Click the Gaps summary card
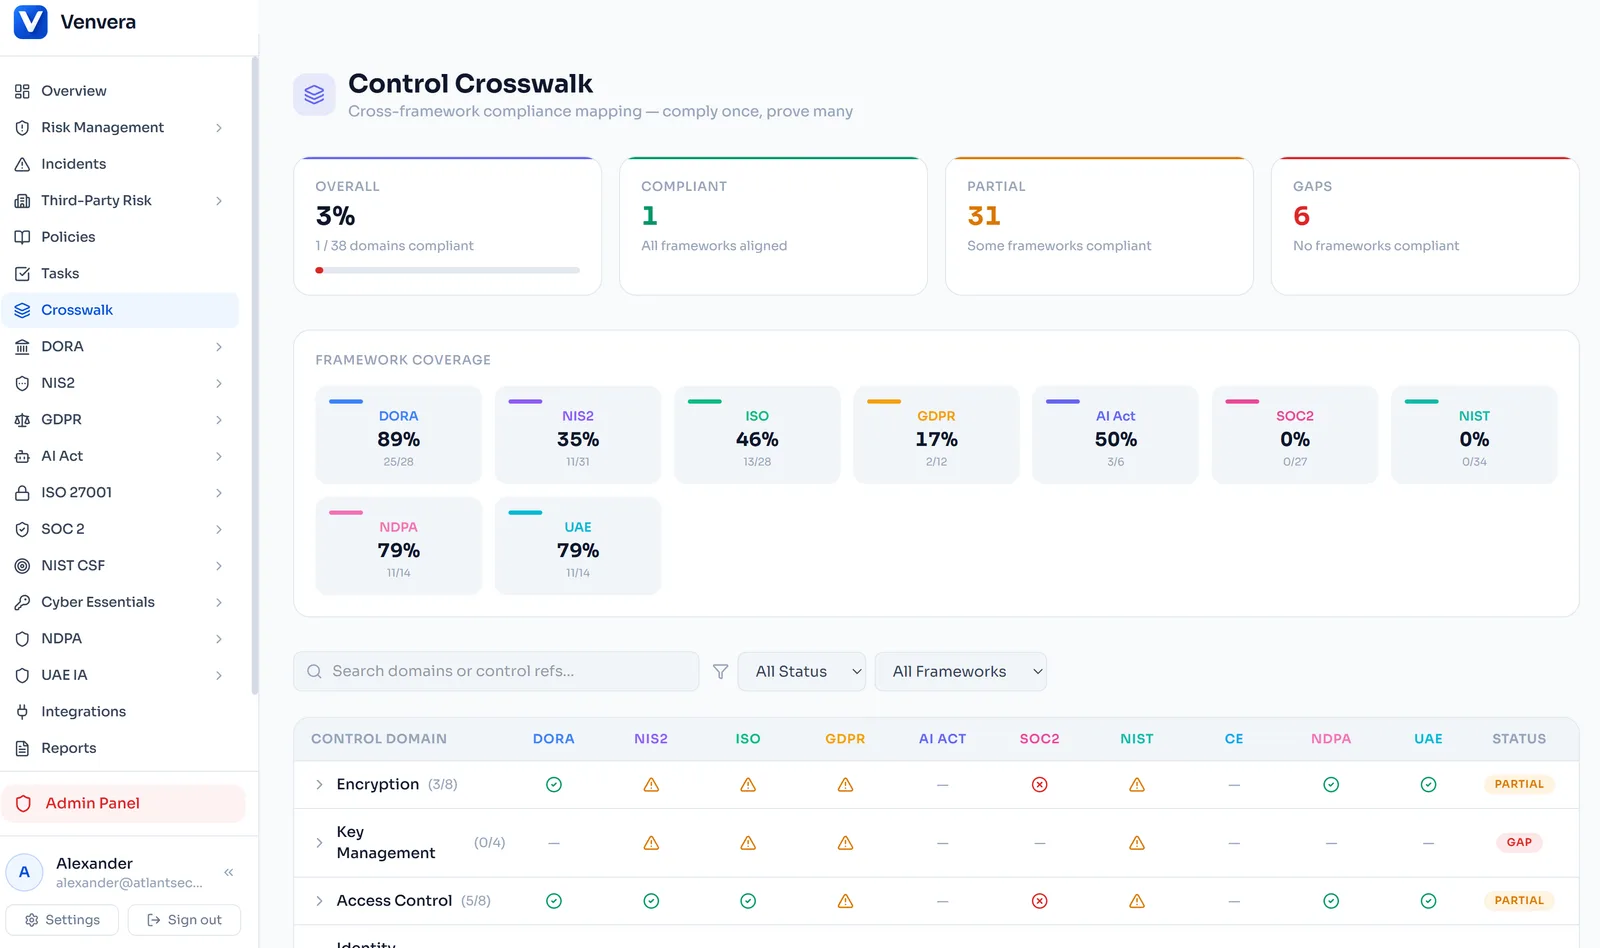 [x=1425, y=226]
